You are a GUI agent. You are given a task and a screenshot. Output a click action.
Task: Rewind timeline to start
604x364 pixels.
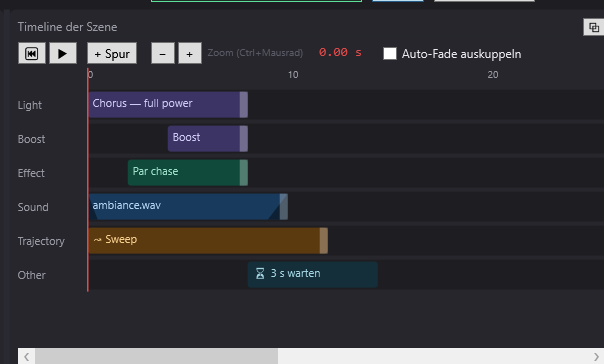point(32,53)
